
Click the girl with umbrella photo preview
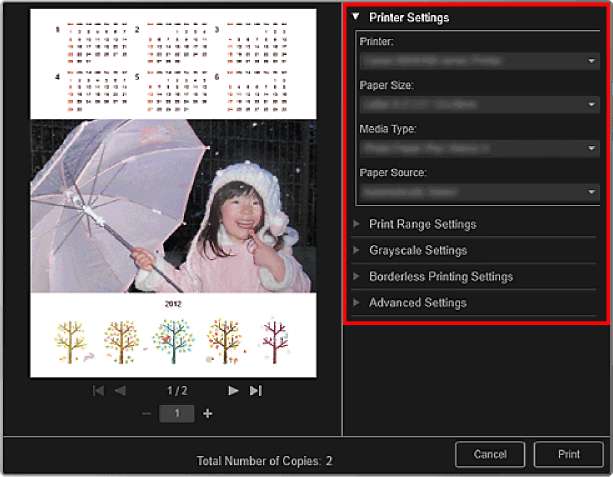point(173,205)
